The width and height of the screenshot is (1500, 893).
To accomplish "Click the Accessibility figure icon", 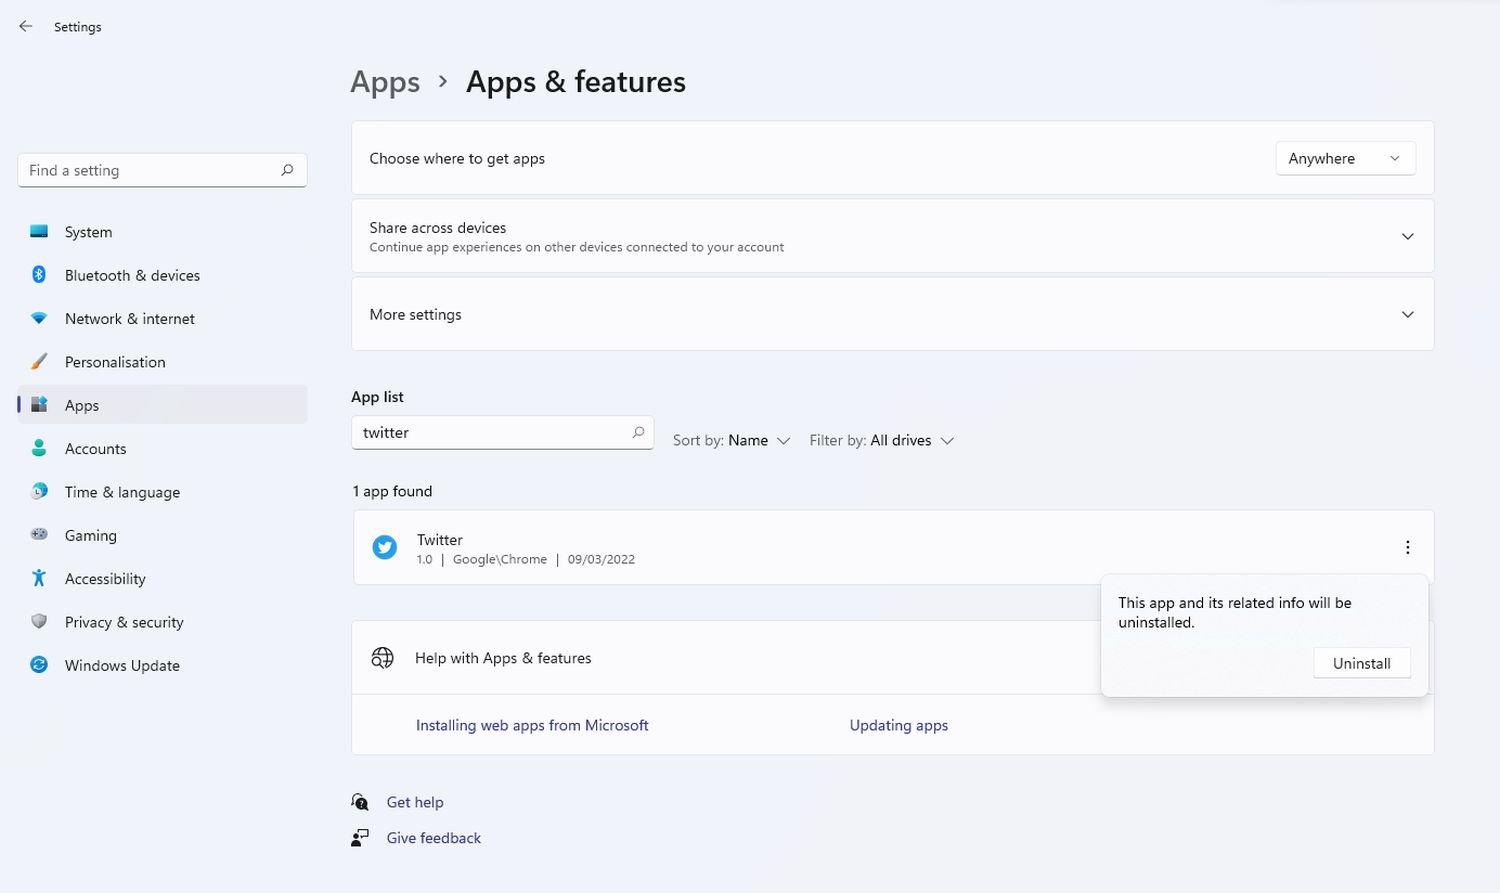I will (x=39, y=578).
